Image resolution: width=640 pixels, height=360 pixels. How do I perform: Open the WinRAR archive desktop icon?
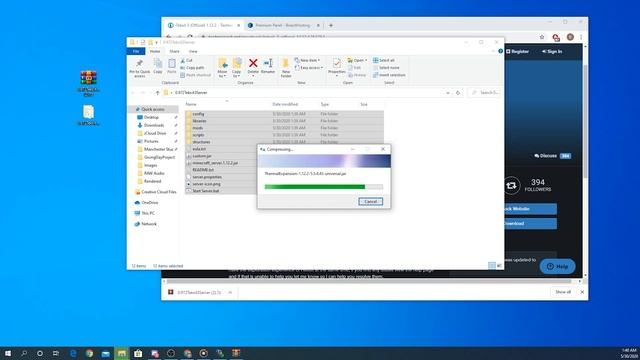click(x=89, y=83)
